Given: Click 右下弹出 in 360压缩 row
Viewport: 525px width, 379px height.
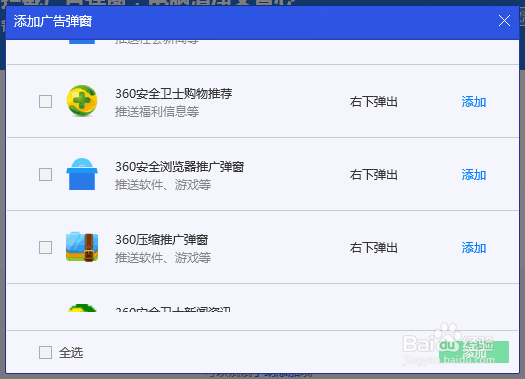Looking at the screenshot, I should (374, 248).
